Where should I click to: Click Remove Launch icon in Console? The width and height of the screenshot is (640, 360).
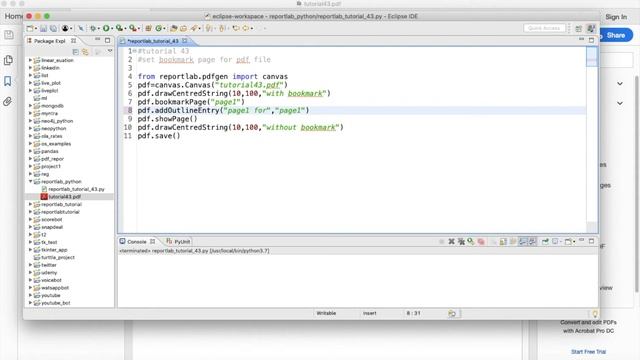(x=451, y=242)
